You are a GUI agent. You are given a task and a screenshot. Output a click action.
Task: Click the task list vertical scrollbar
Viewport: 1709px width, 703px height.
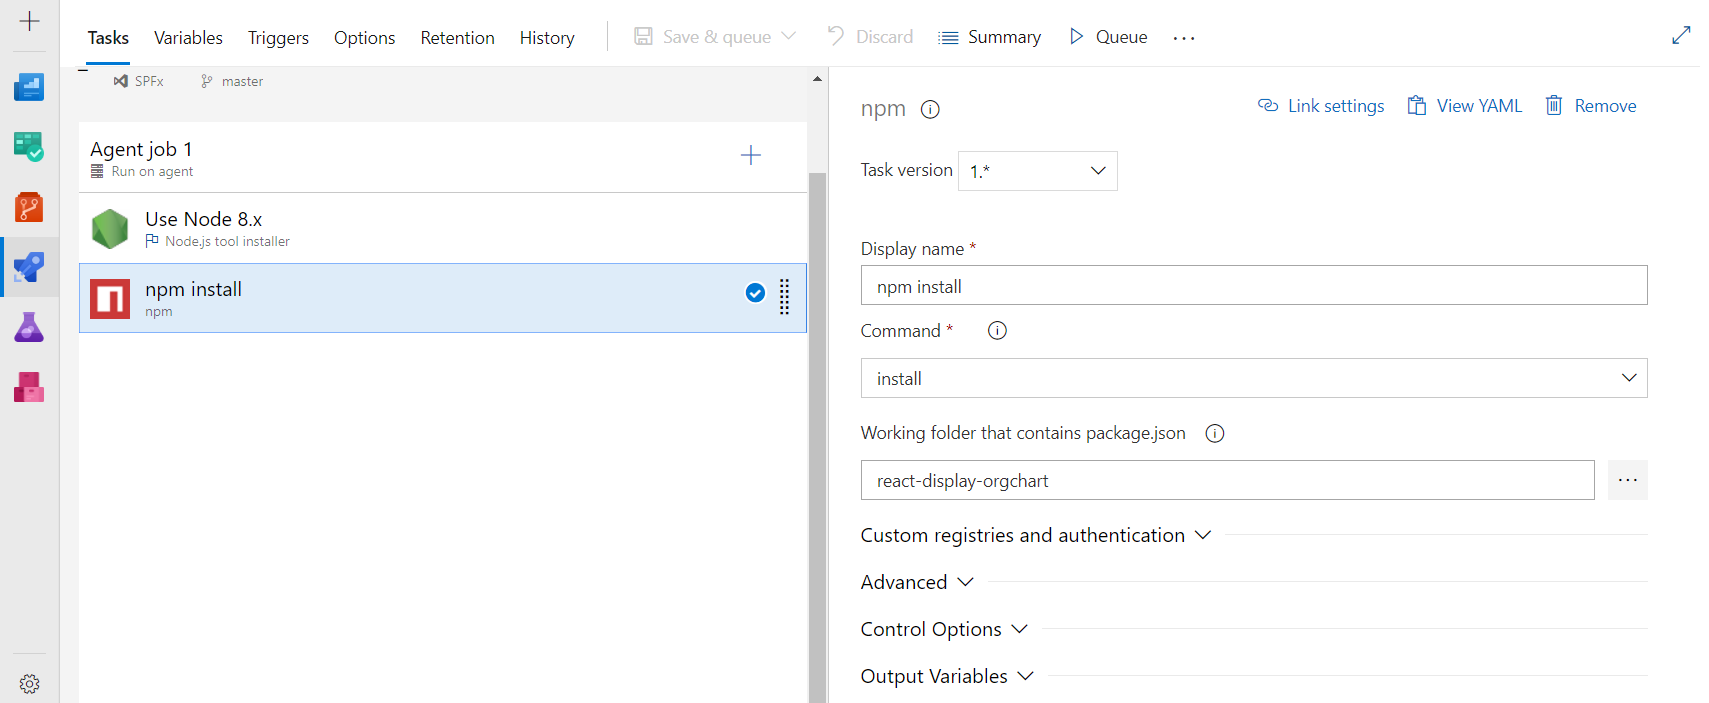pyautogui.click(x=817, y=400)
